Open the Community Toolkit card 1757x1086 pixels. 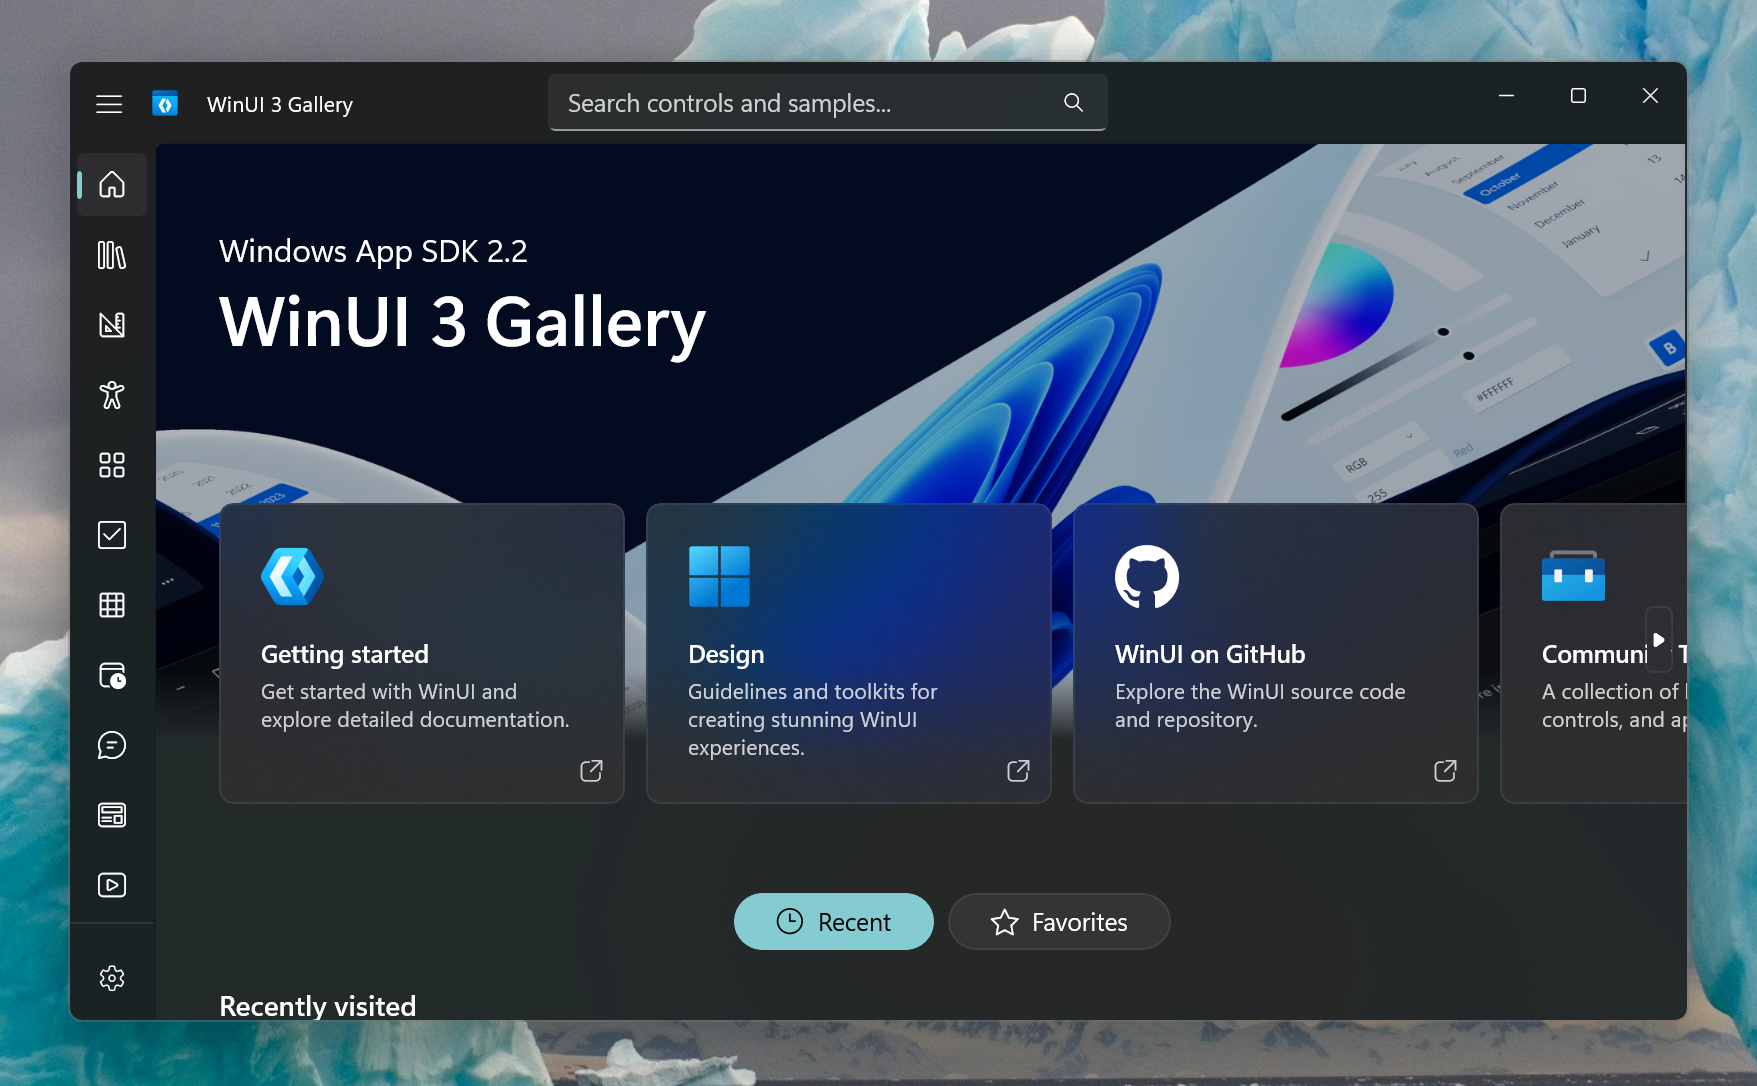[1594, 653]
